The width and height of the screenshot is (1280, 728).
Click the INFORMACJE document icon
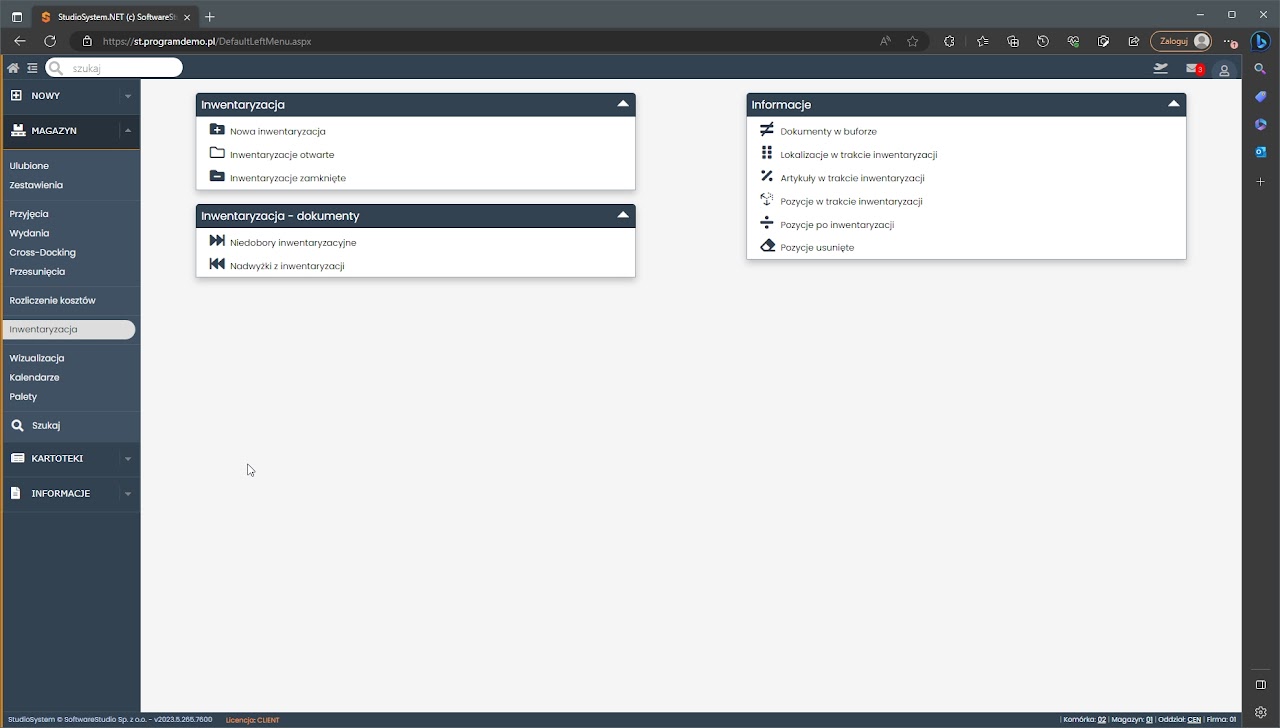(16, 493)
